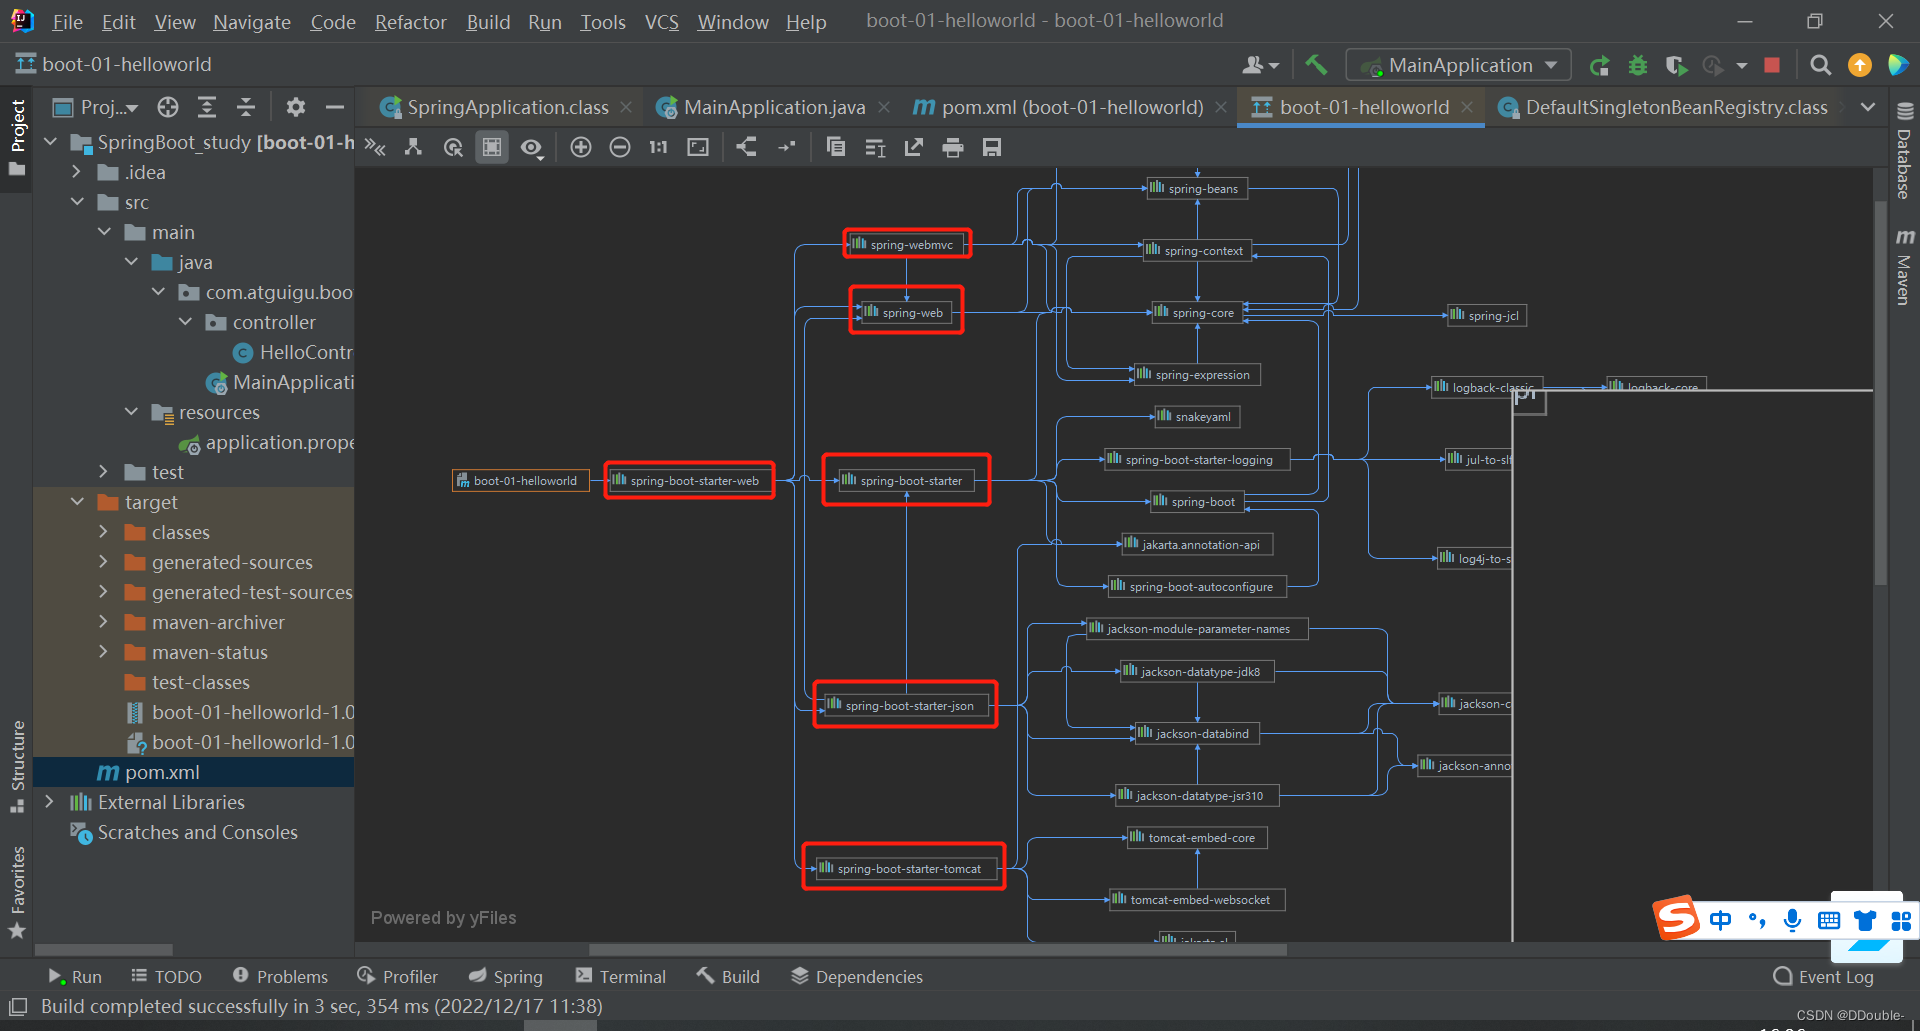Click the Debug bug icon
Viewport: 1920px width, 1031px height.
tap(1638, 65)
